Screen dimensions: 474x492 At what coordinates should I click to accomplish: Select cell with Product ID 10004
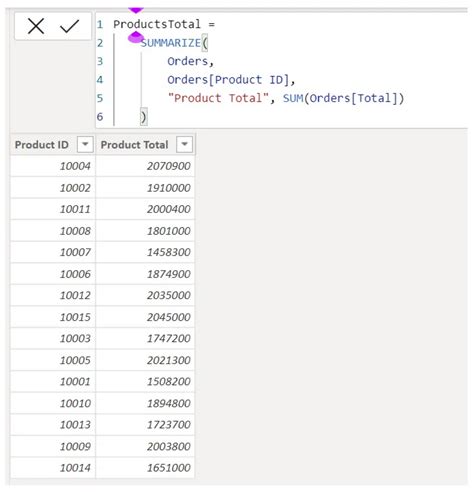[x=53, y=166]
